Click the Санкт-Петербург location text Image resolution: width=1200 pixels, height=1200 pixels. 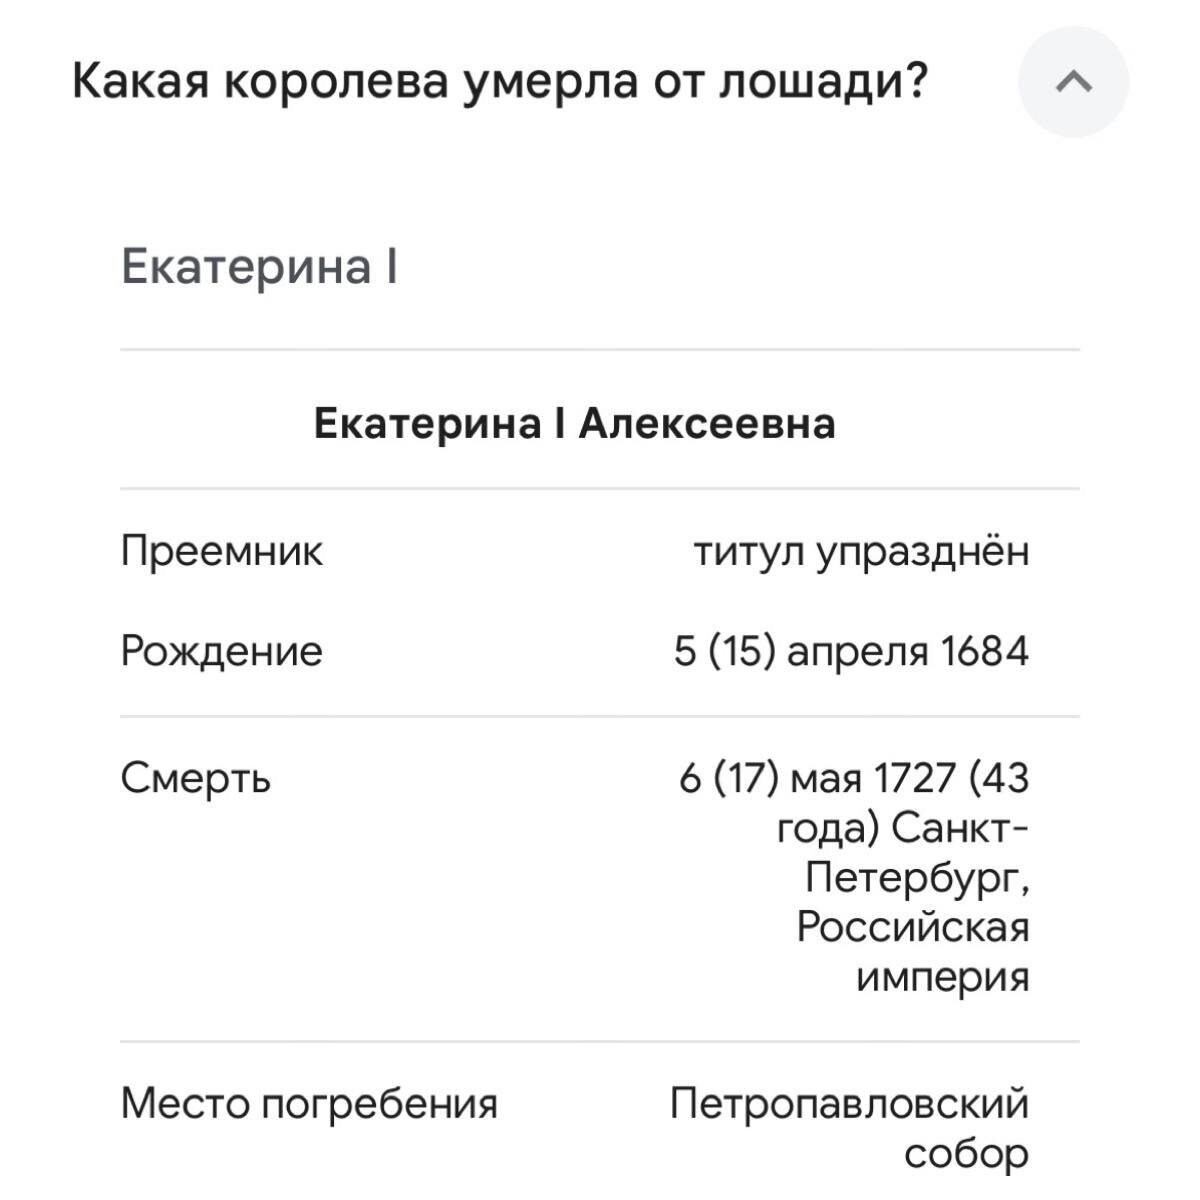click(x=920, y=855)
